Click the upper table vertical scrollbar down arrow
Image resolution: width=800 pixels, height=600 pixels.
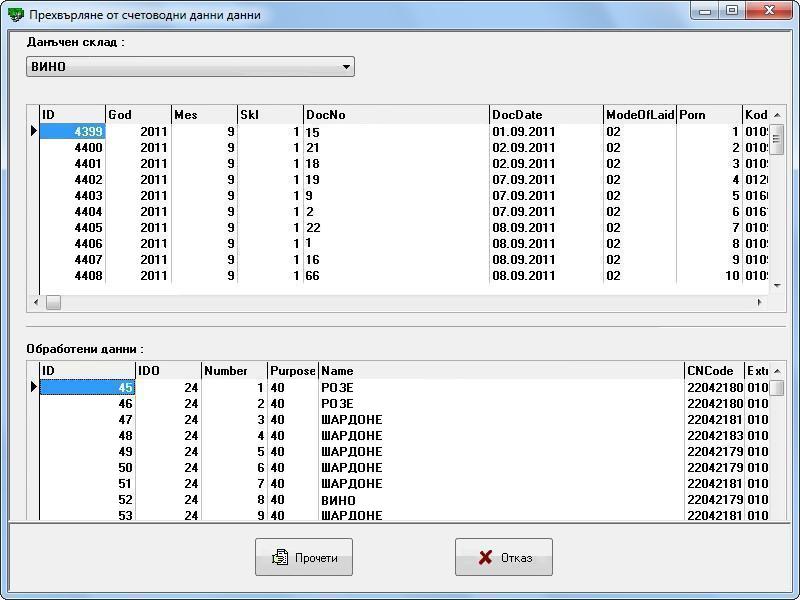777,285
